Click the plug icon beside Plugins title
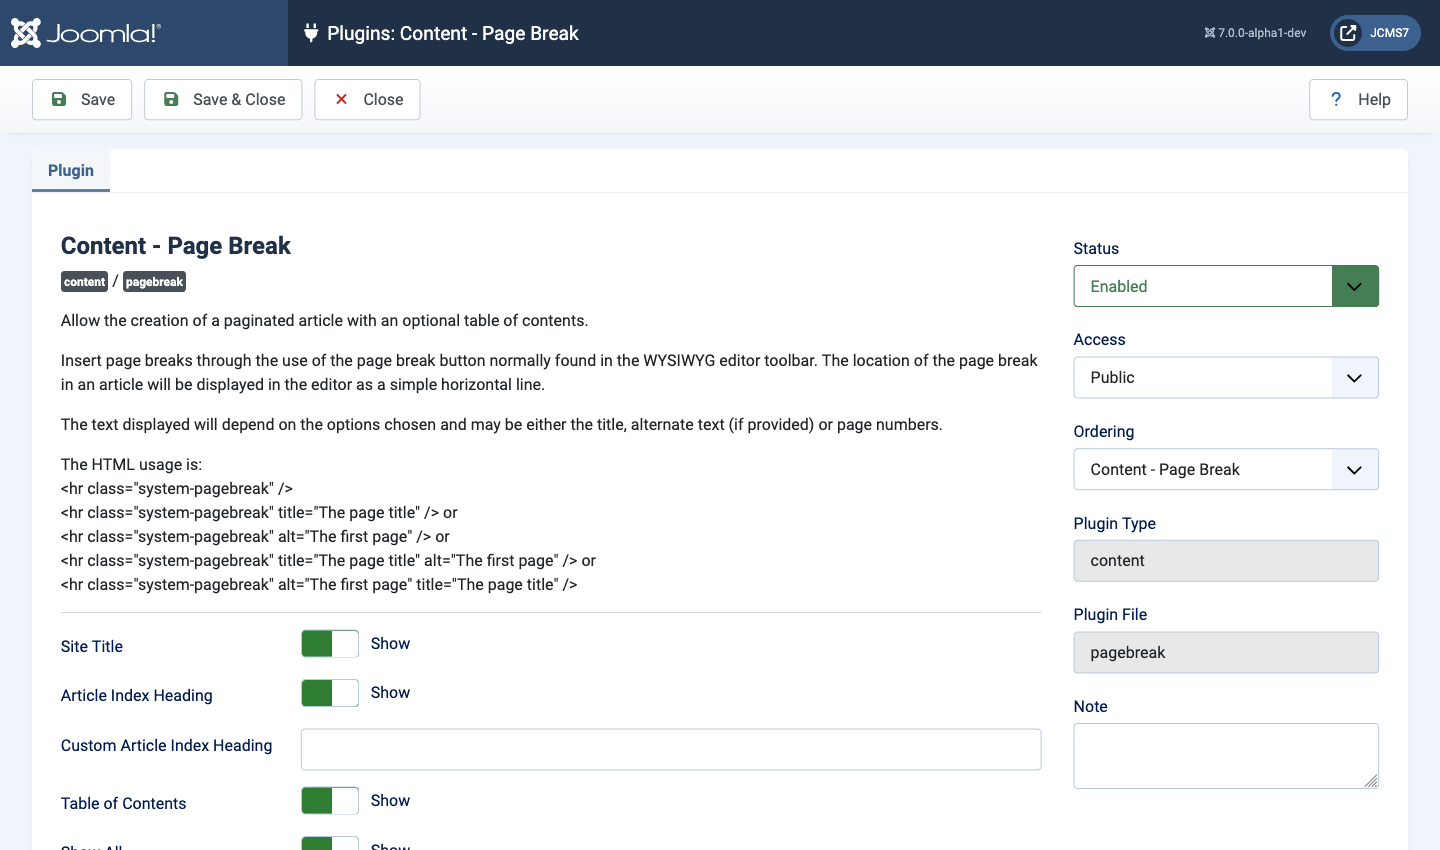 pyautogui.click(x=311, y=33)
